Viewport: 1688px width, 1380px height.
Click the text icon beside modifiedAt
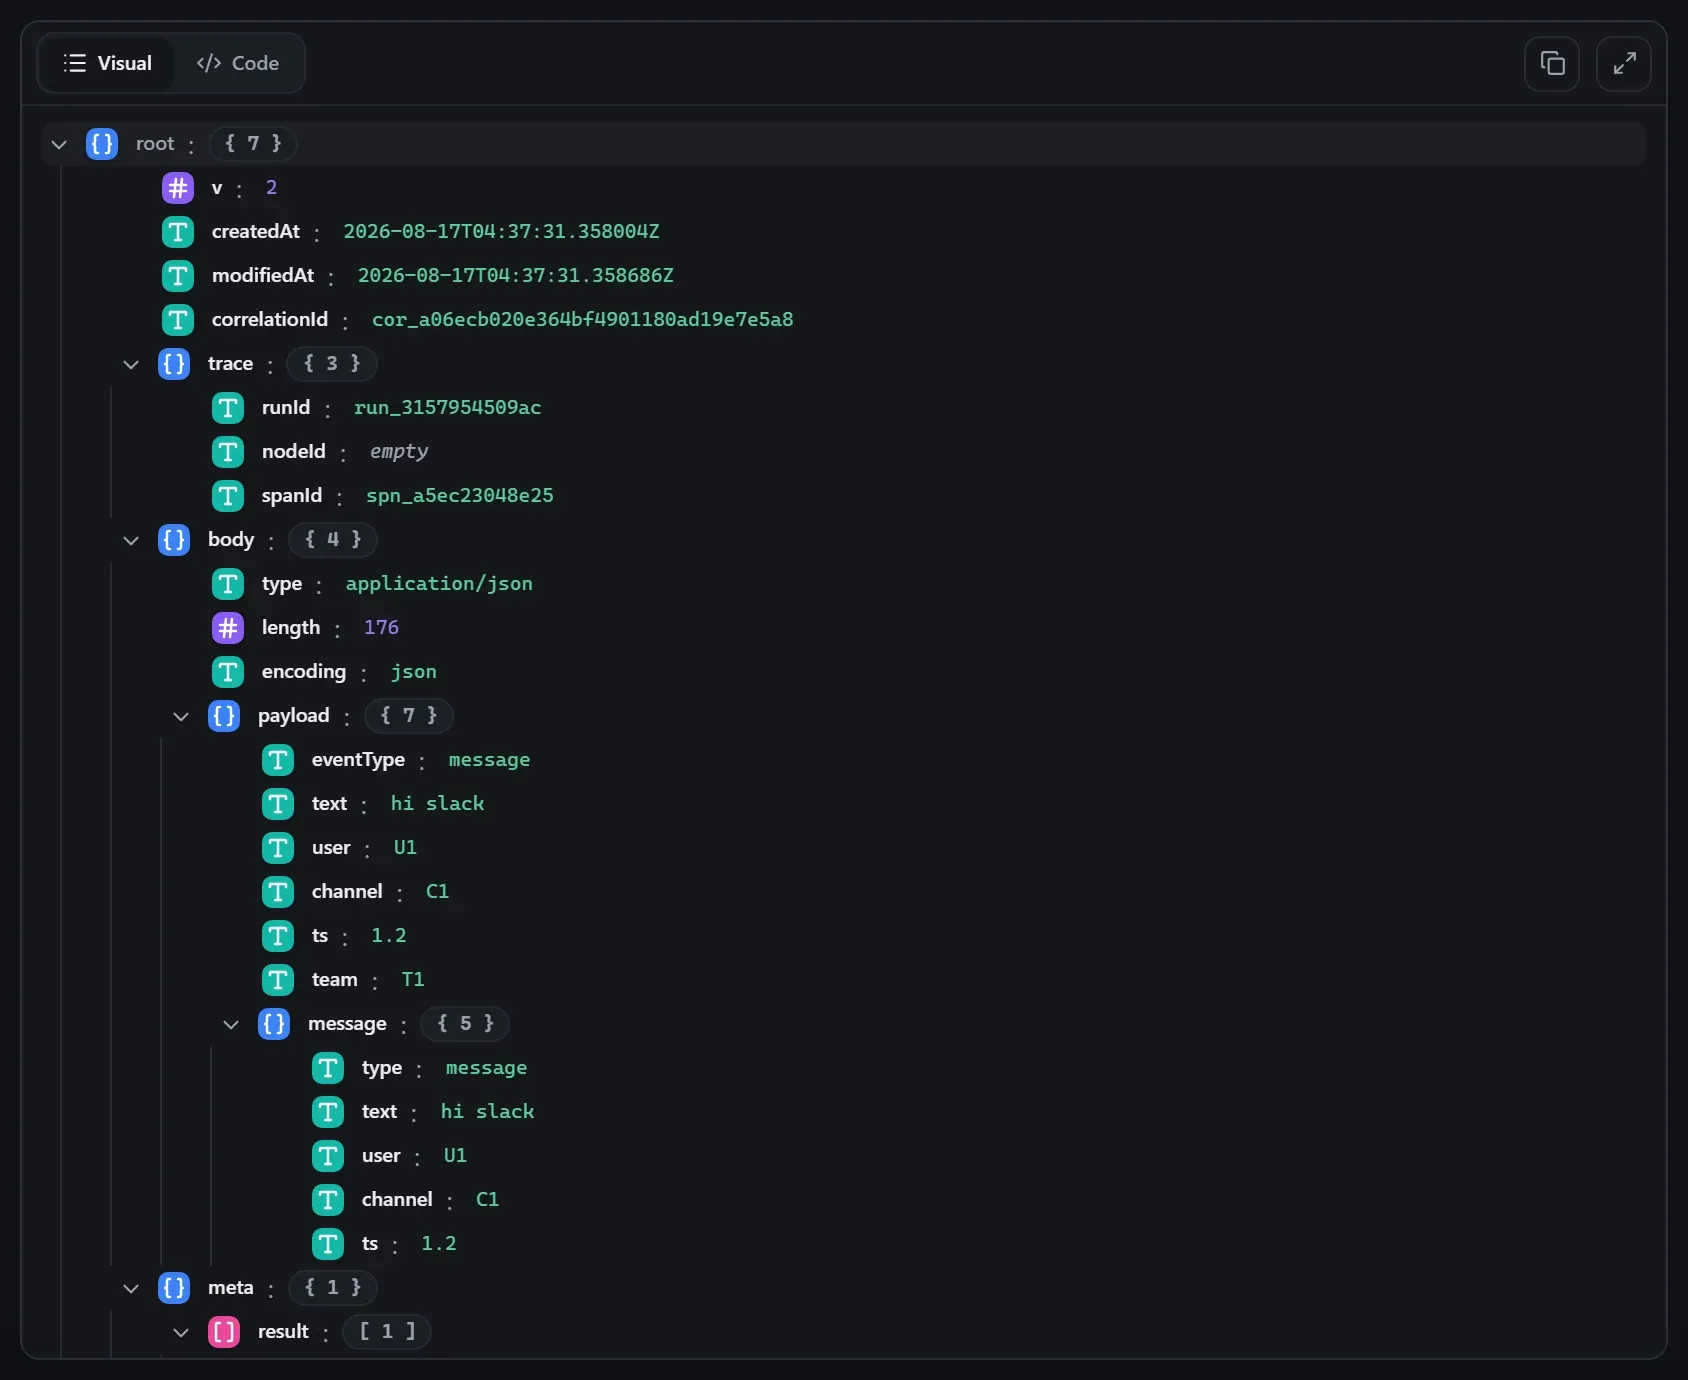(178, 276)
